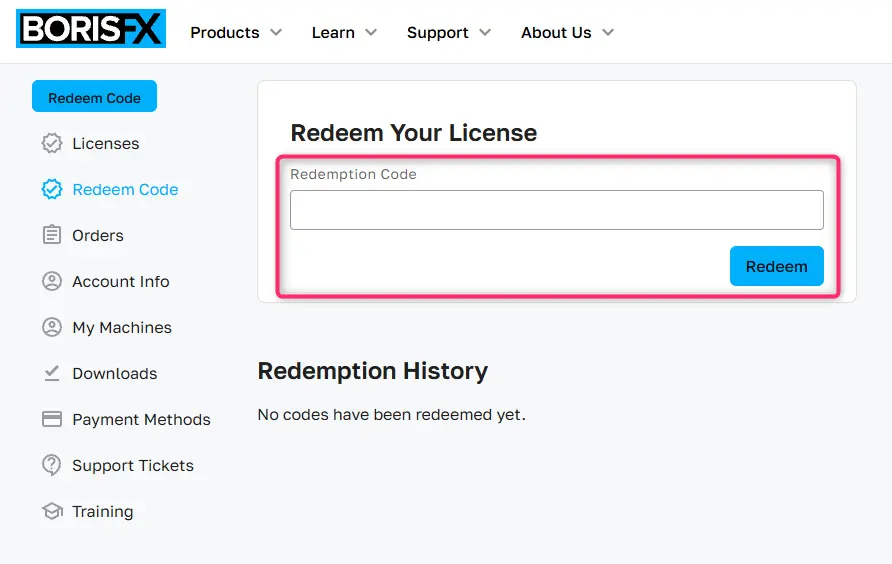Focus the Redemption Code input field

tap(556, 210)
